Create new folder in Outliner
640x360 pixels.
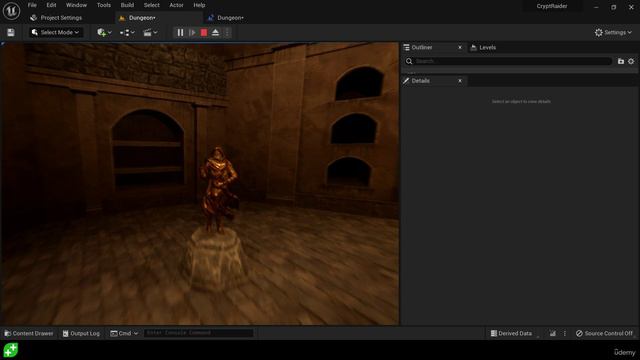621,61
